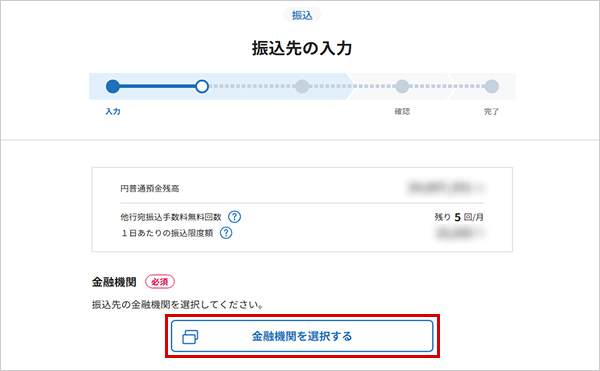Click the 振込先の金融機関を選択してください instruction text
The width and height of the screenshot is (600, 371).
click(x=178, y=305)
